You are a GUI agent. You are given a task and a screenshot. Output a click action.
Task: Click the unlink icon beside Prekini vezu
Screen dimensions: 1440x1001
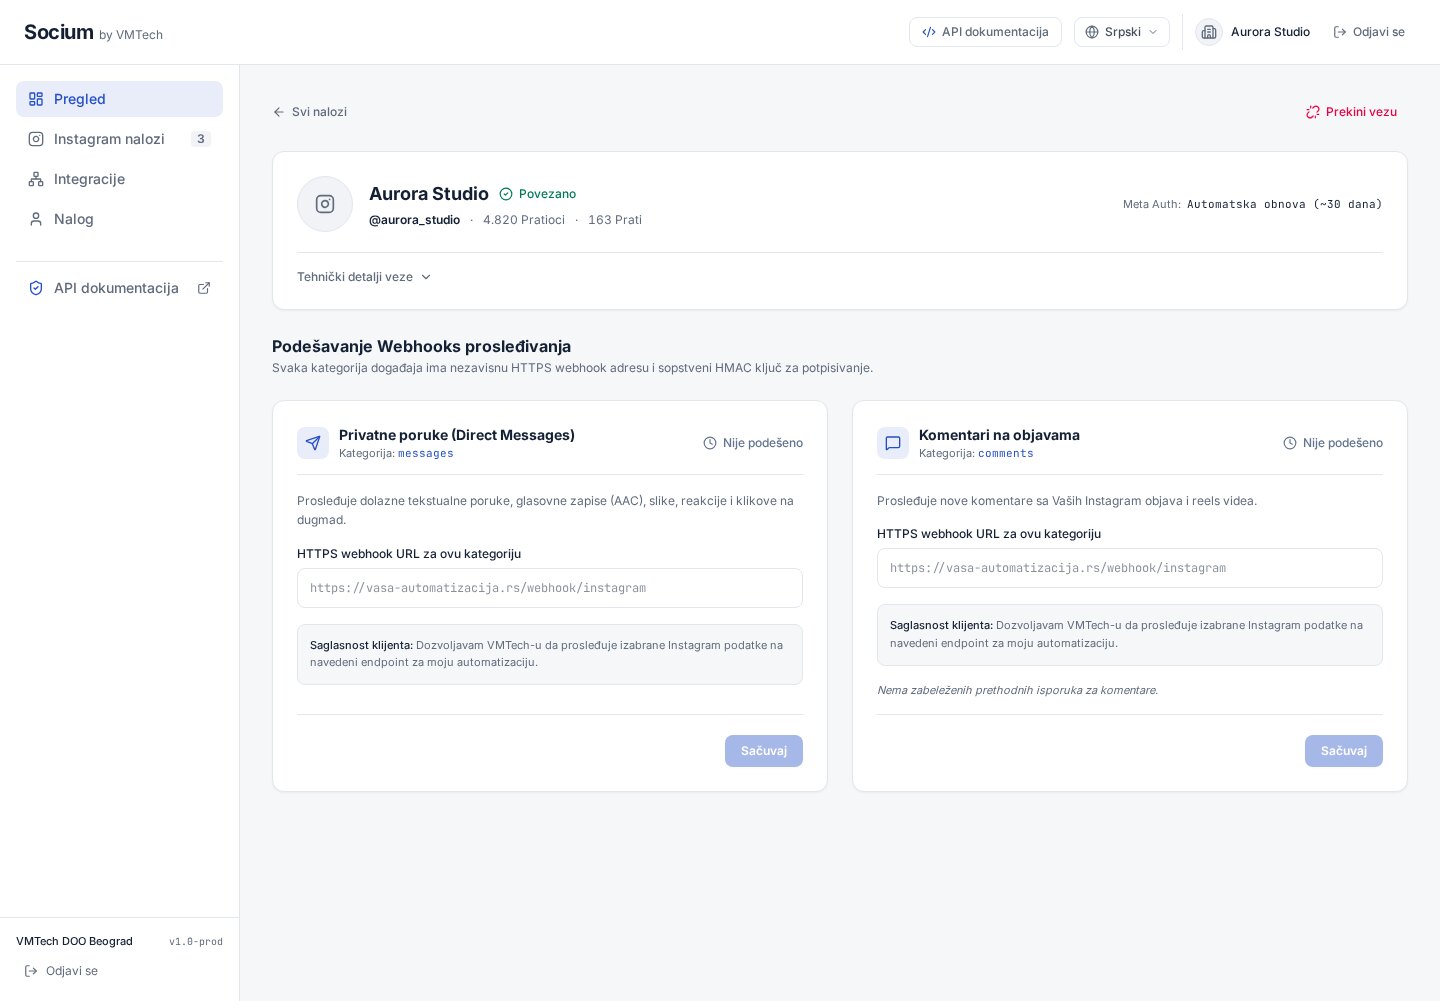click(x=1313, y=112)
